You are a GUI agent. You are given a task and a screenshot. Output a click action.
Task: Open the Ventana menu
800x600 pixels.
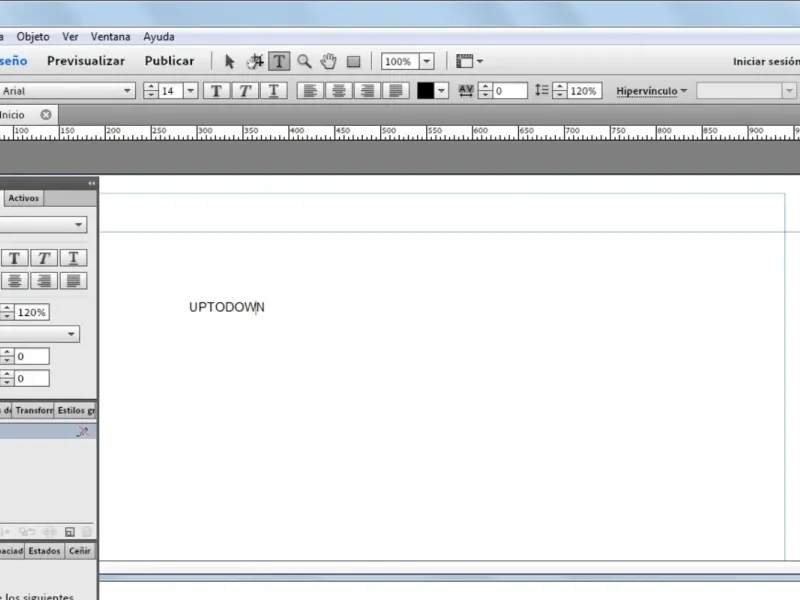tap(111, 37)
